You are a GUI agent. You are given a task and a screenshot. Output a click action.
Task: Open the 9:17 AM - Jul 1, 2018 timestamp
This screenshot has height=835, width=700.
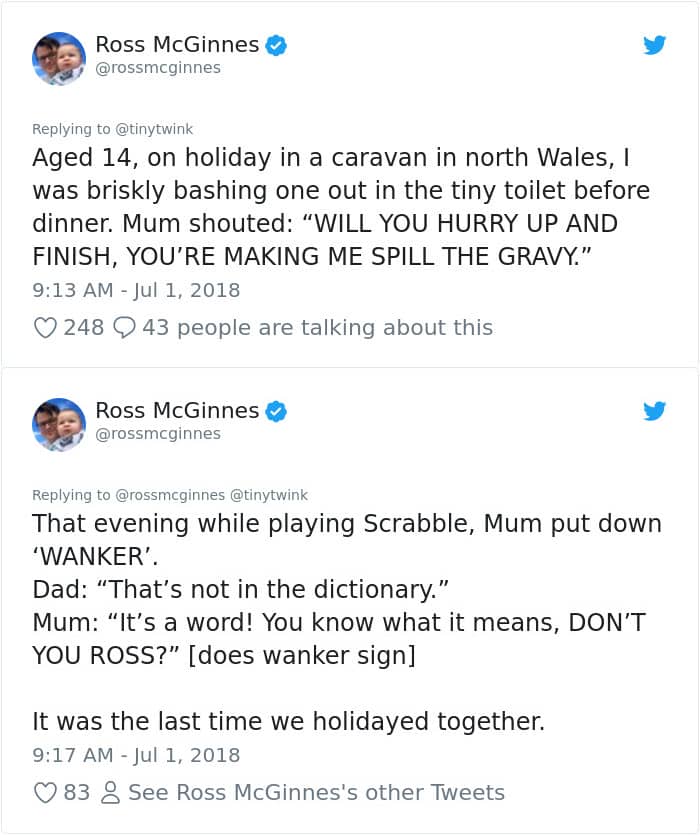(136, 756)
